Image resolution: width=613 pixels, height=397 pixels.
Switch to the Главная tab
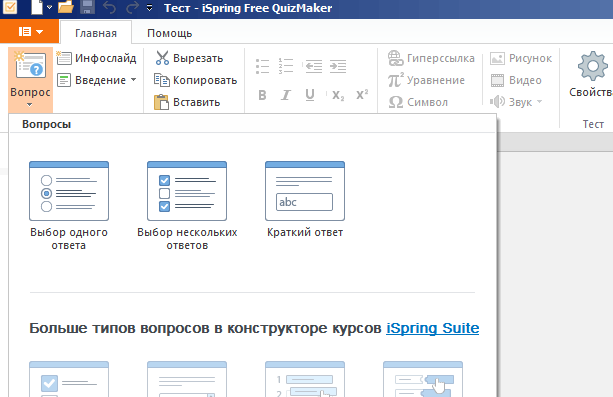(x=96, y=33)
